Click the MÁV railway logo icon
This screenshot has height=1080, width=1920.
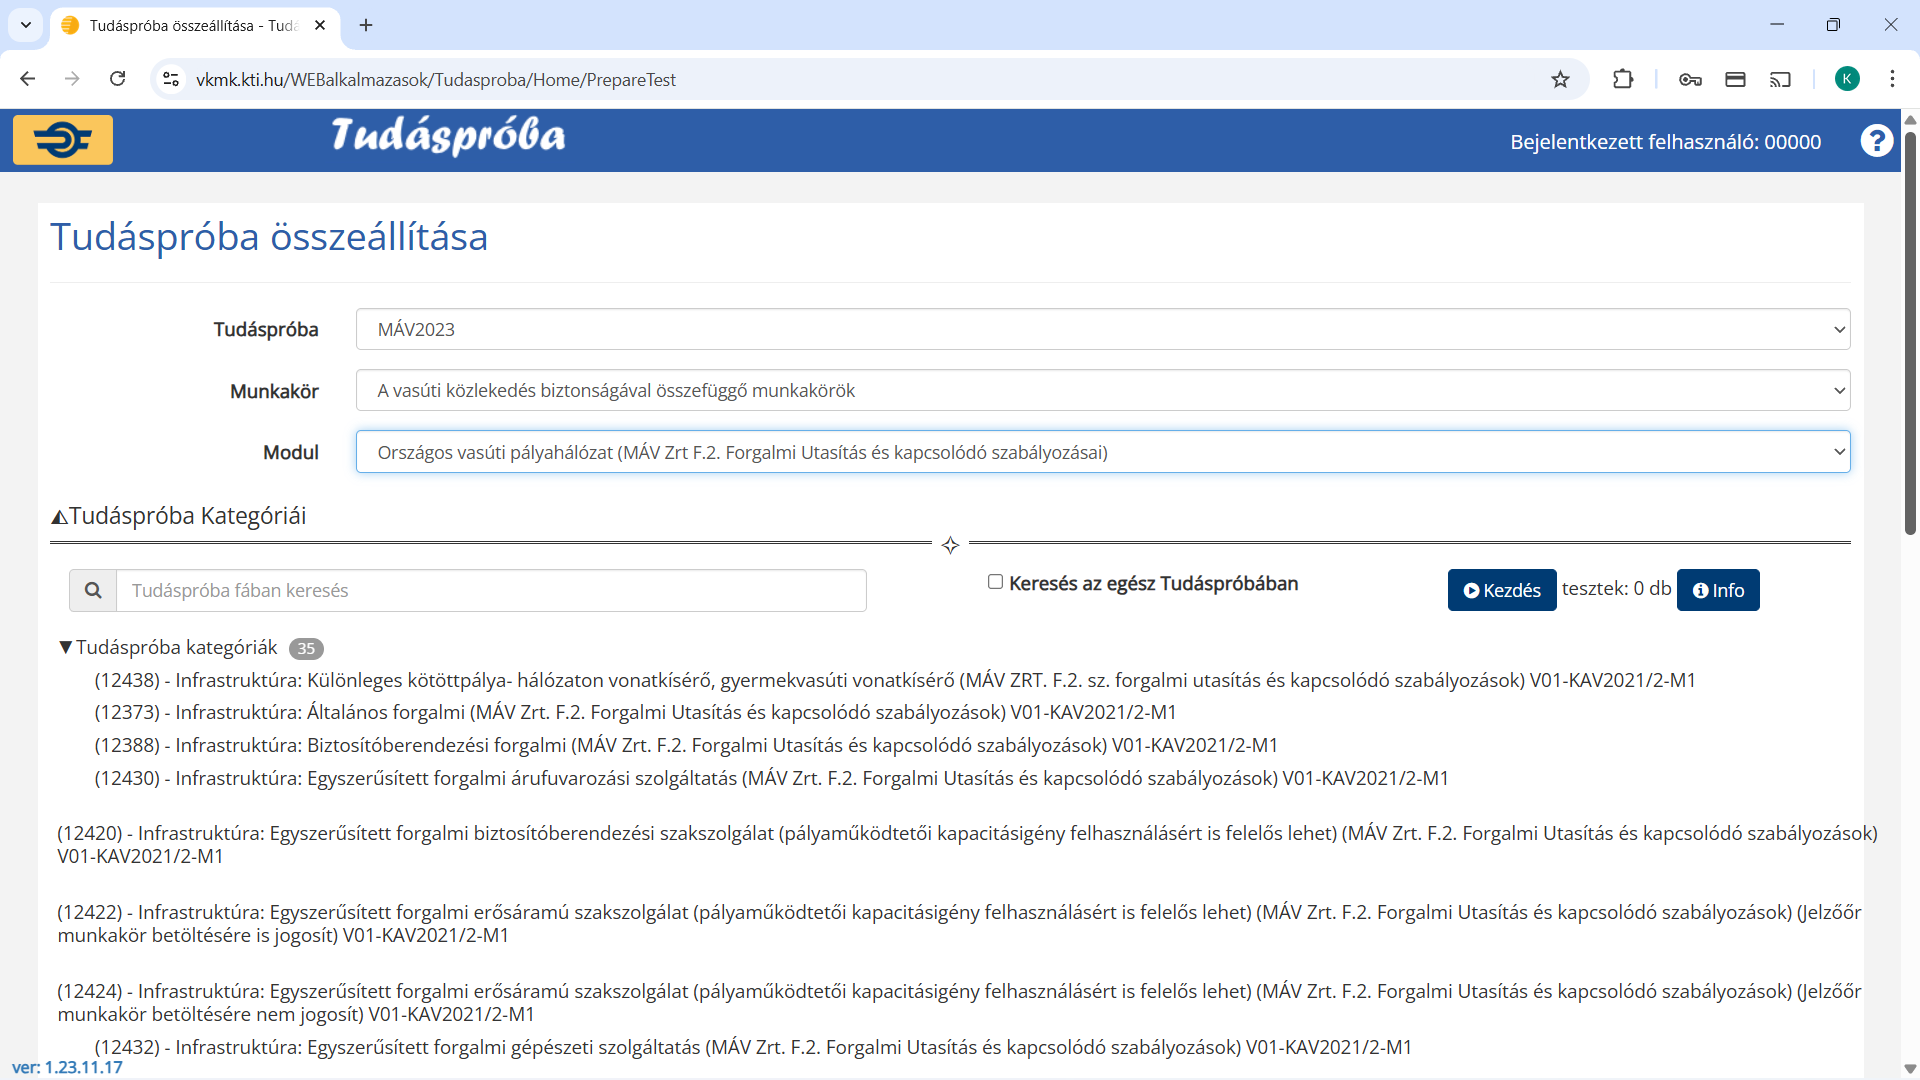63,140
